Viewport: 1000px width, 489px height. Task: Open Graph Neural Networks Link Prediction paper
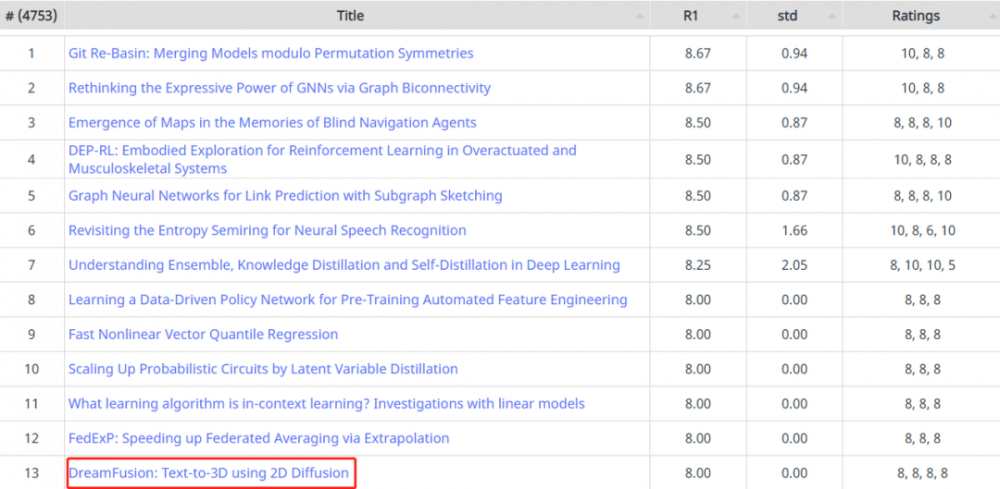click(x=285, y=195)
